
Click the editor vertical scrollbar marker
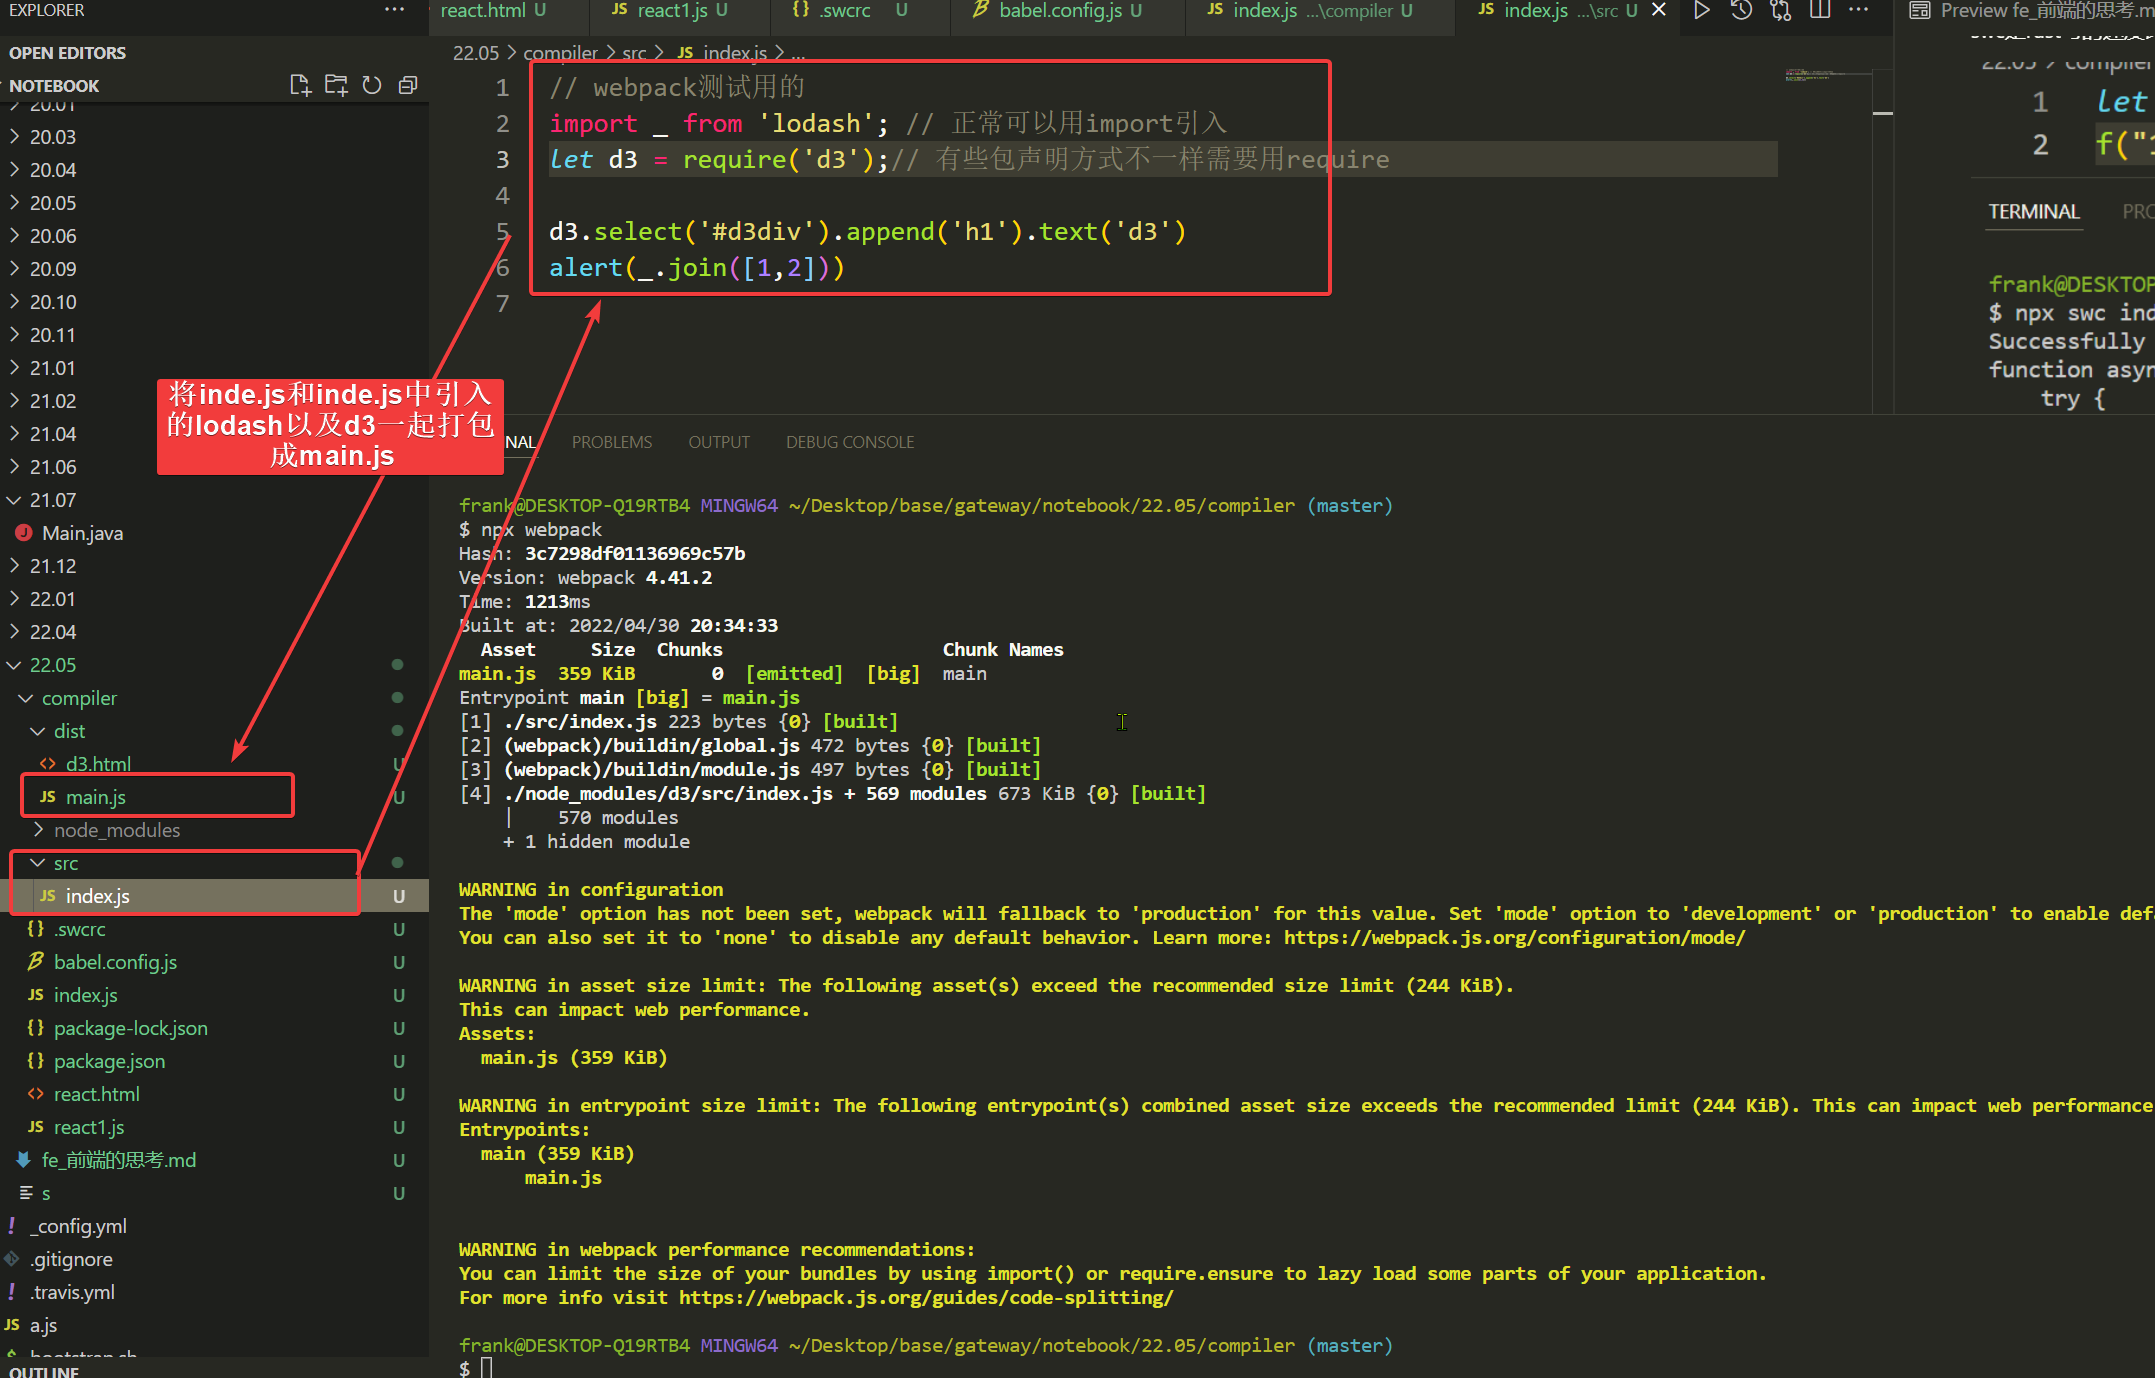tap(1883, 113)
